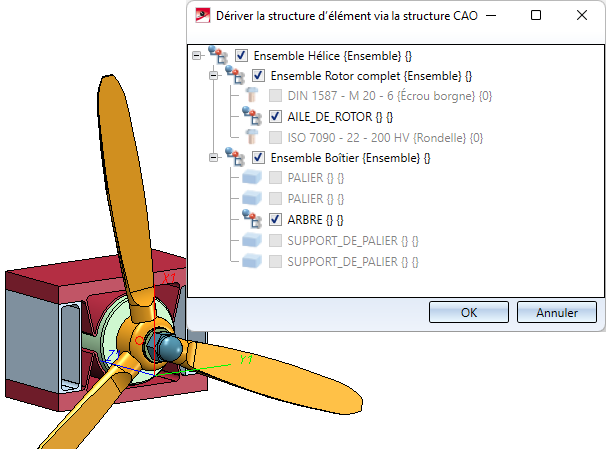This screenshot has width=606, height=449.
Task: Click the application icon in the dialog title bar
Action: 203,16
